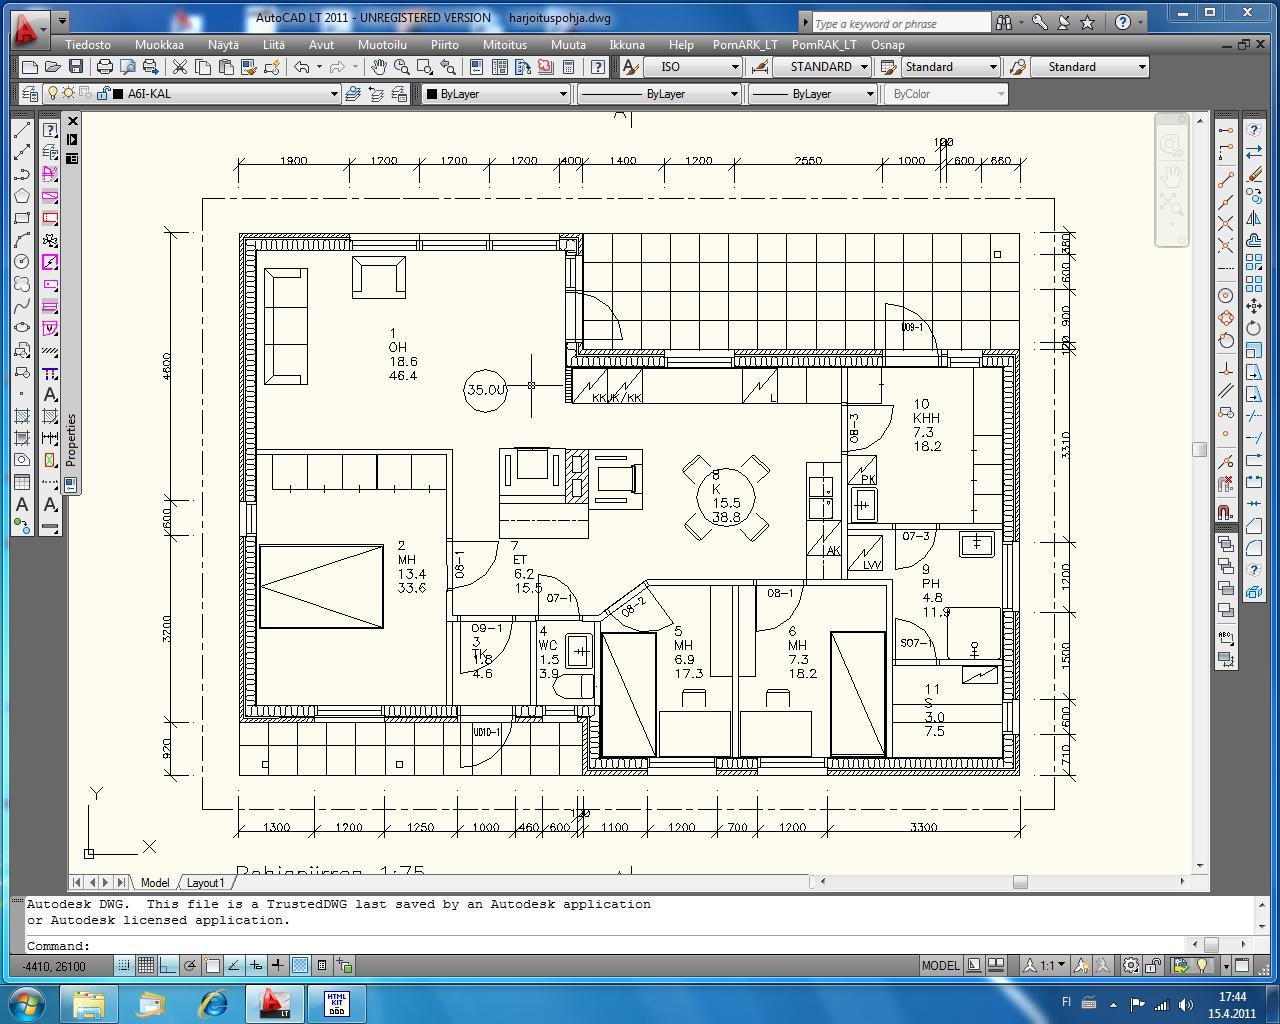
Task: Activate the Pan hand tool
Action: pyautogui.click(x=379, y=67)
